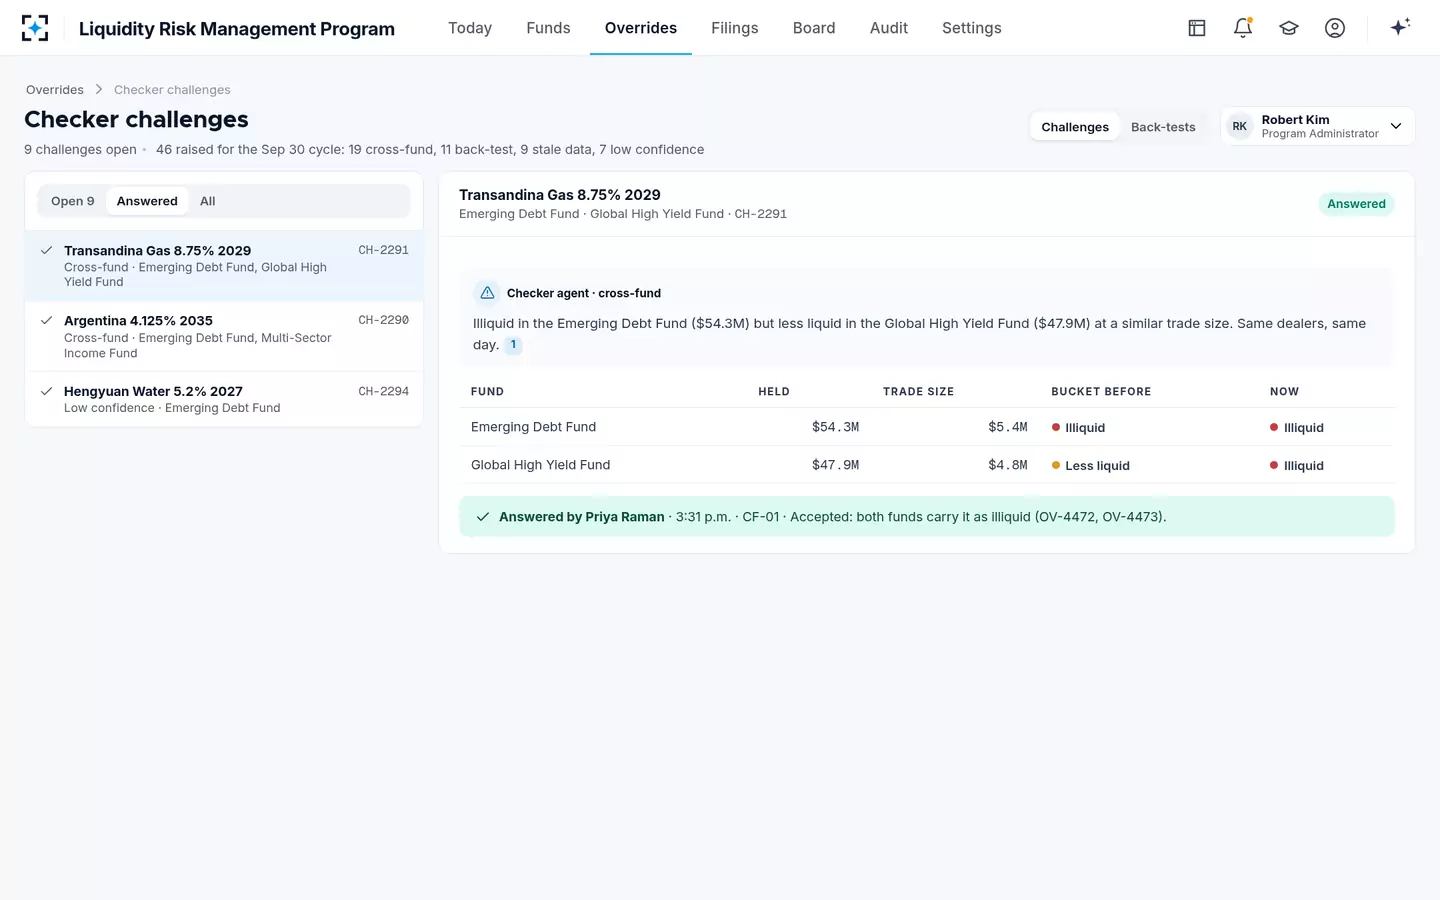Image resolution: width=1440 pixels, height=900 pixels.
Task: Open the Settings tab
Action: 972,28
